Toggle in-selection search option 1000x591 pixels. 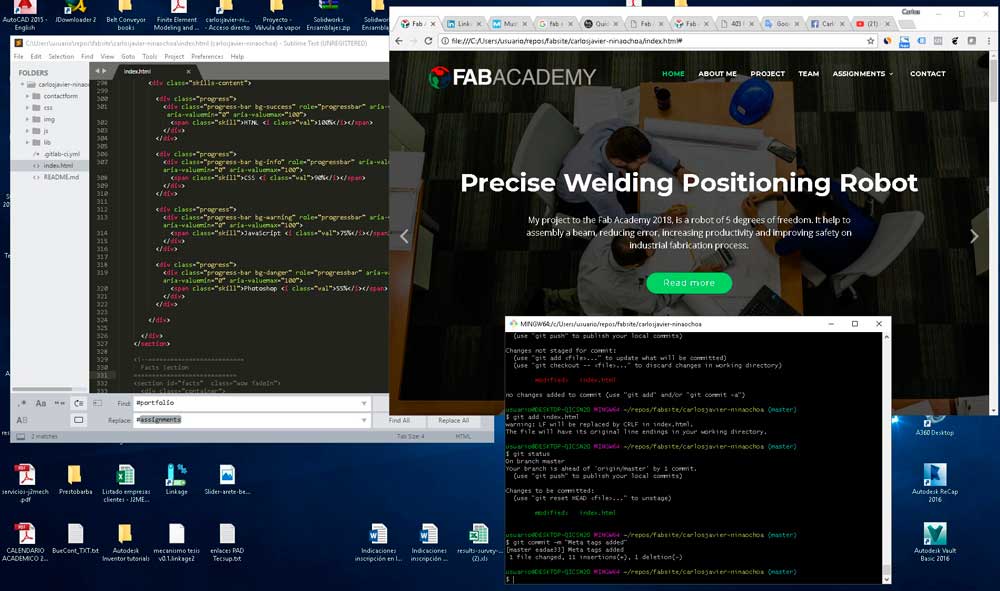98,403
